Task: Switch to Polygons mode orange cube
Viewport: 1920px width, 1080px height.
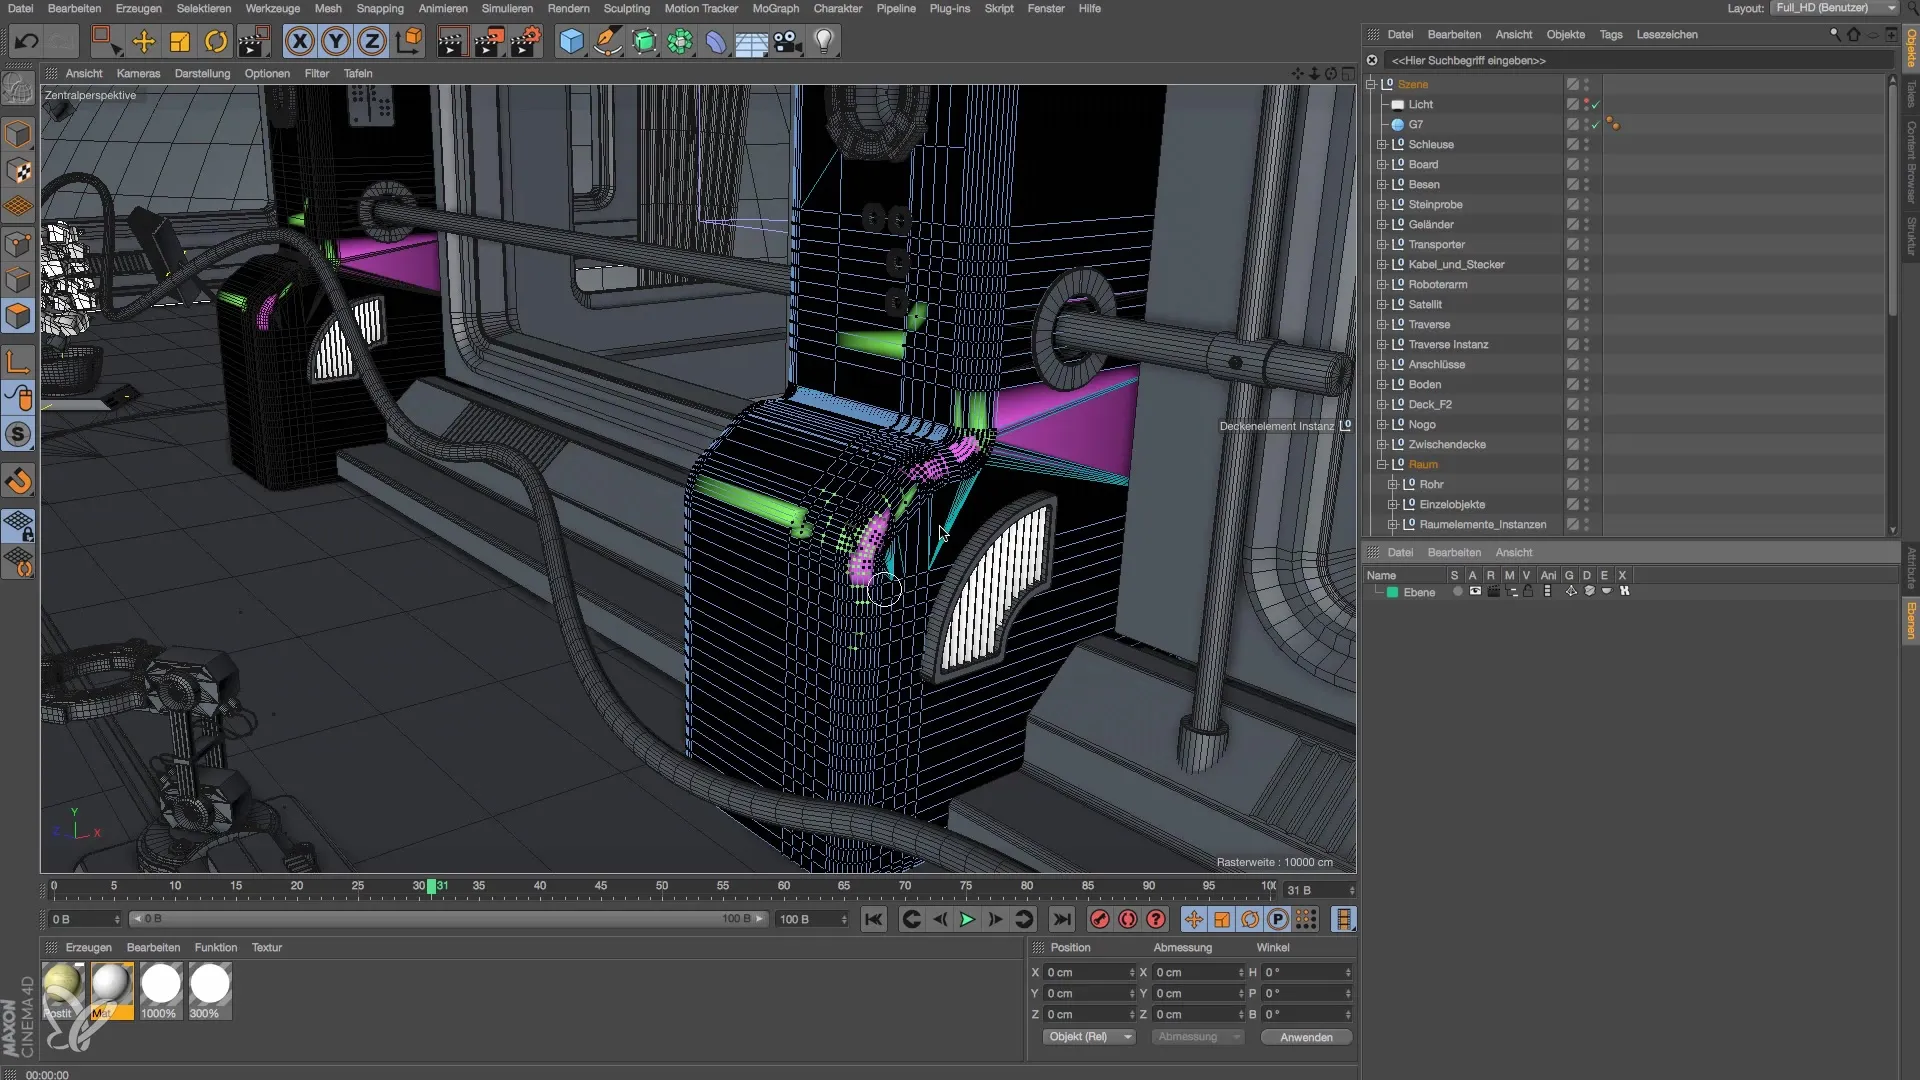Action: tap(18, 316)
